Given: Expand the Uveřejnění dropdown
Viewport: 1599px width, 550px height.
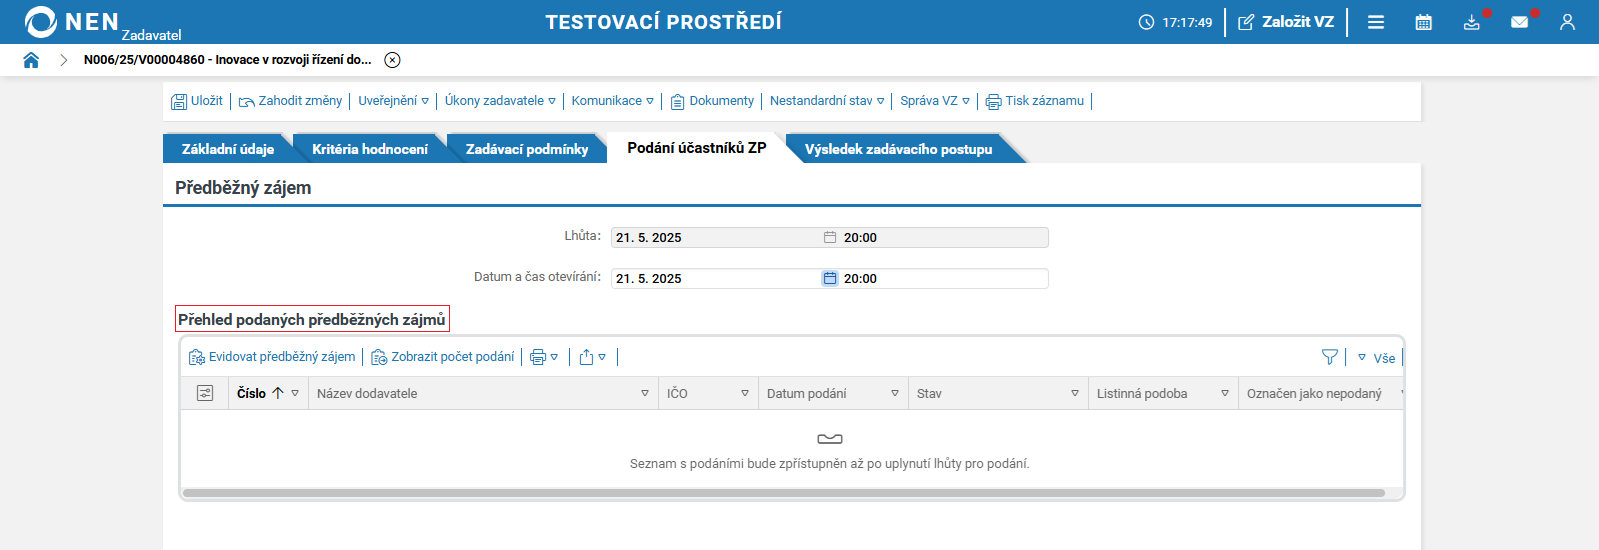Looking at the screenshot, I should [394, 101].
